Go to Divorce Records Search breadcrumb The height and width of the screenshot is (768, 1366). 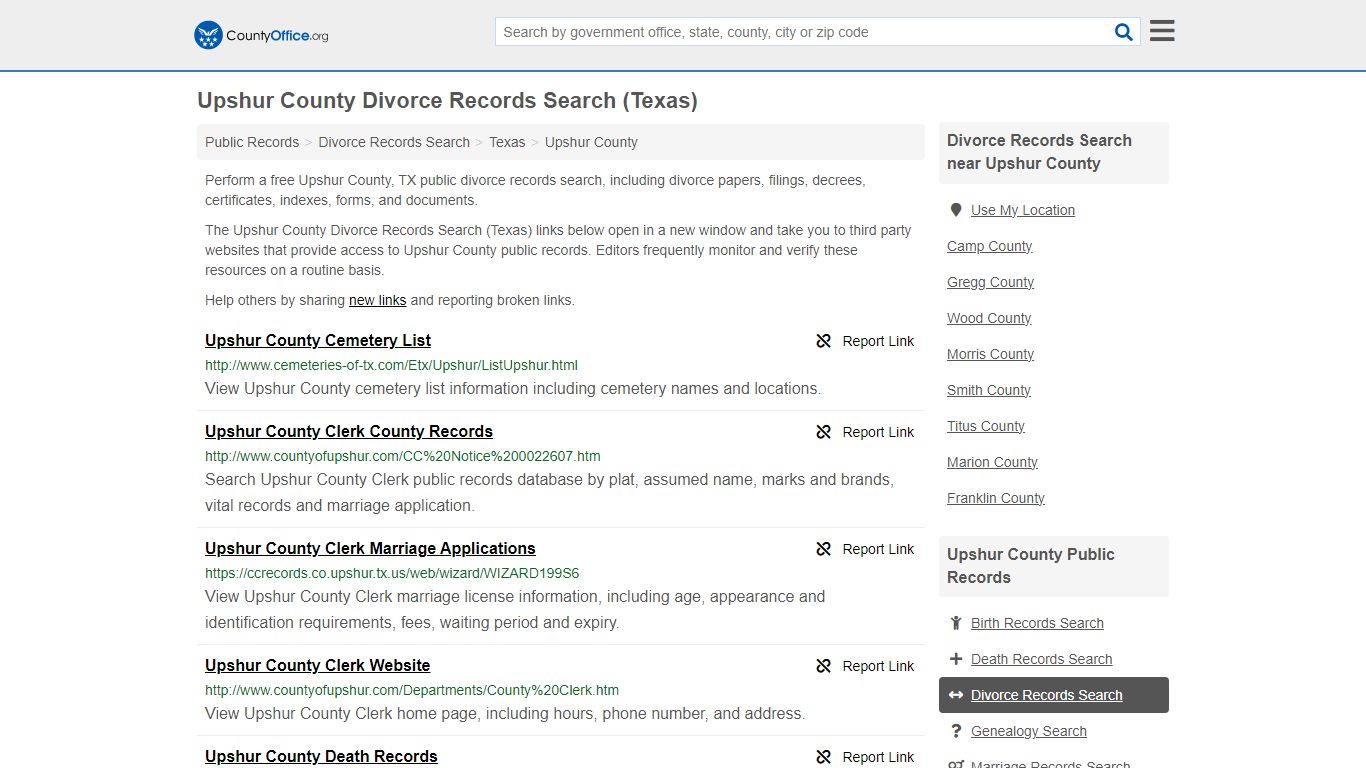(394, 142)
